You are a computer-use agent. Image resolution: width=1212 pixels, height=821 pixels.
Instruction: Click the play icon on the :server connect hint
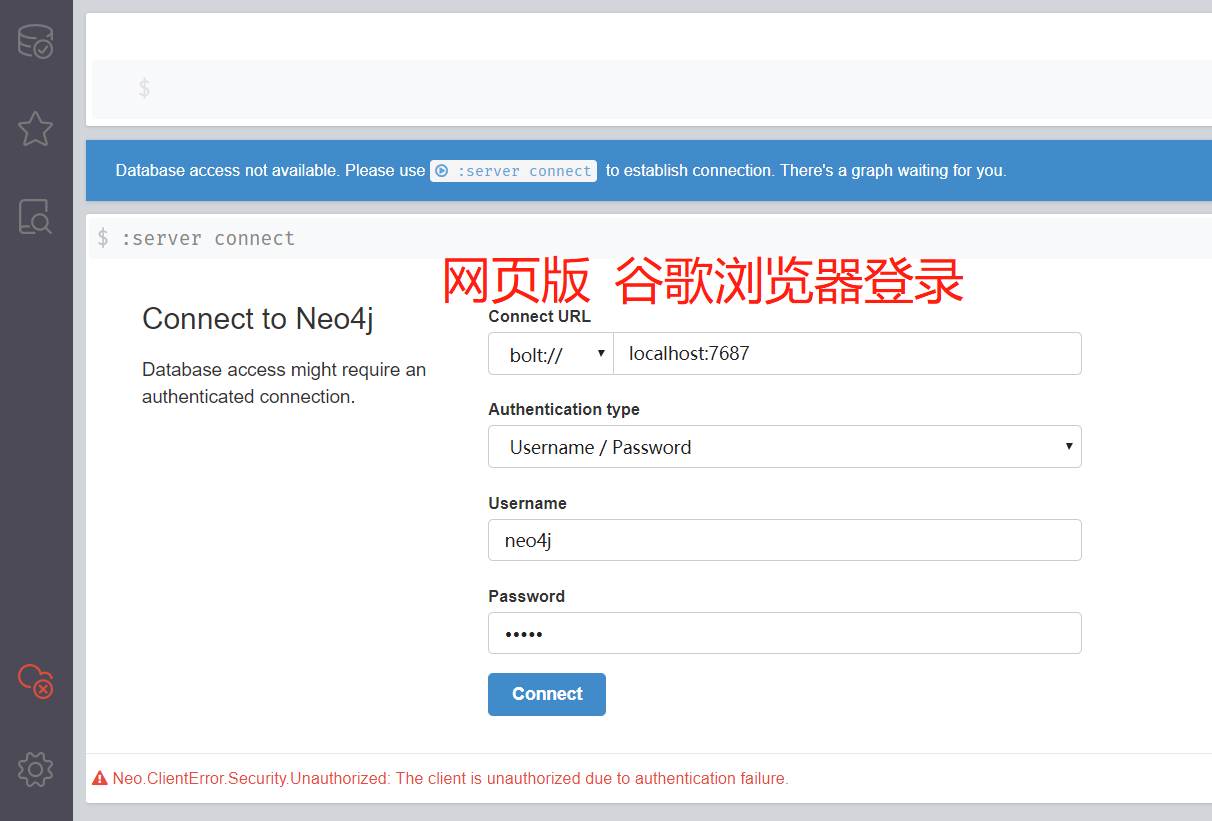pyautogui.click(x=442, y=171)
